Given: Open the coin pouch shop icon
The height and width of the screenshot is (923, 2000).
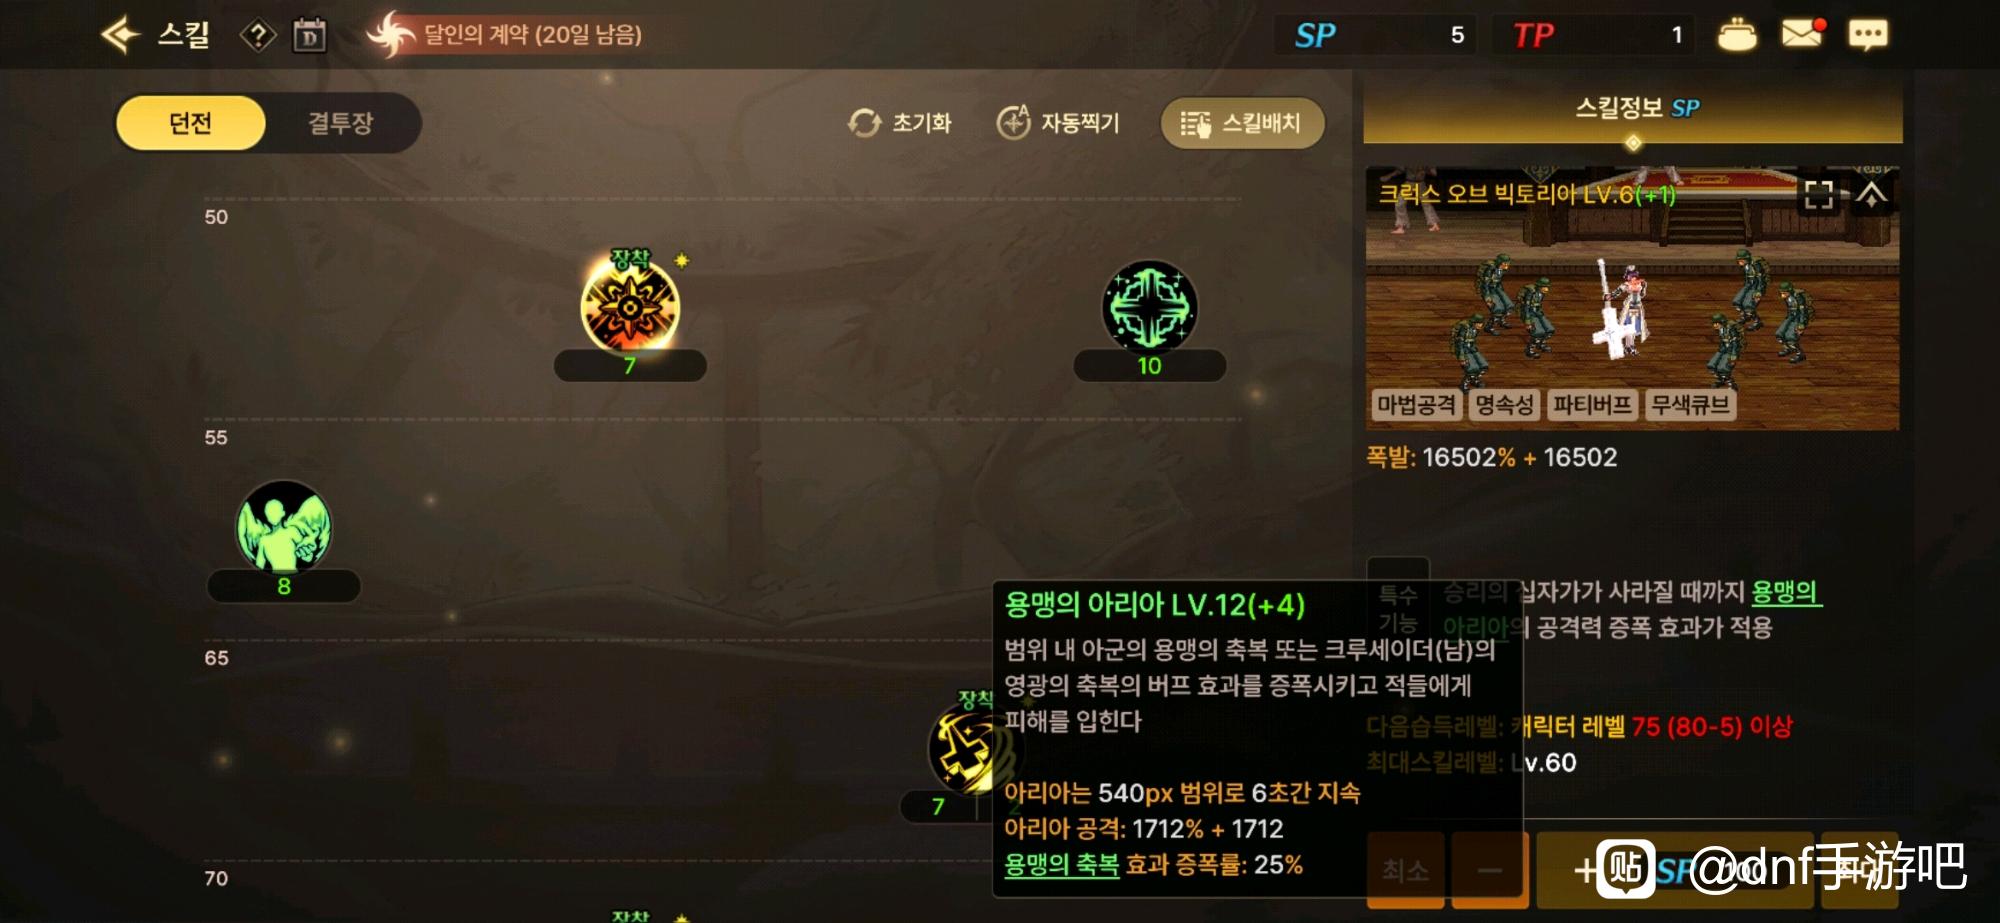Looking at the screenshot, I should [1737, 34].
